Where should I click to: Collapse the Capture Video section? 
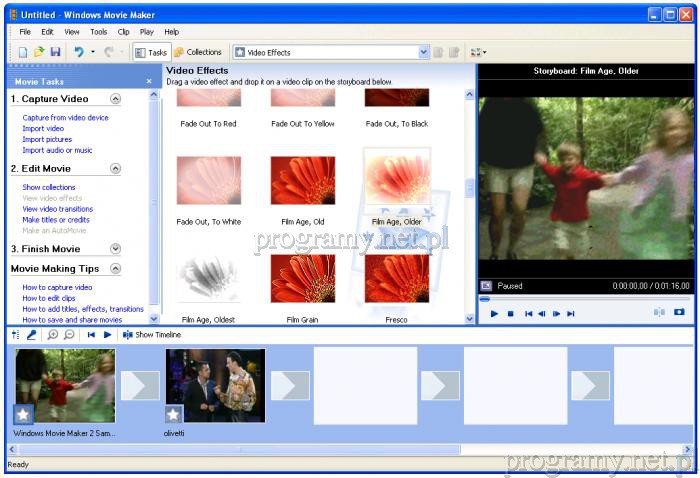click(116, 99)
